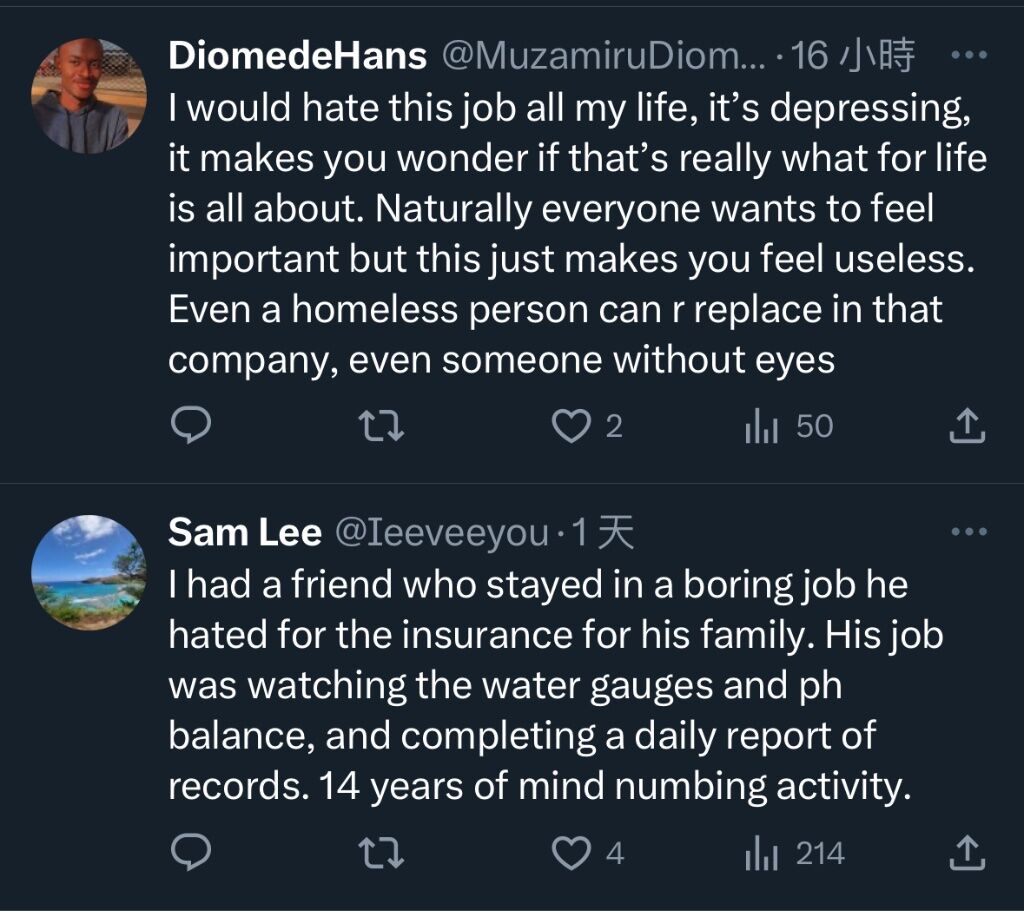Click the Sam Lee display name
Screen dimensions: 1024x911
(x=244, y=533)
